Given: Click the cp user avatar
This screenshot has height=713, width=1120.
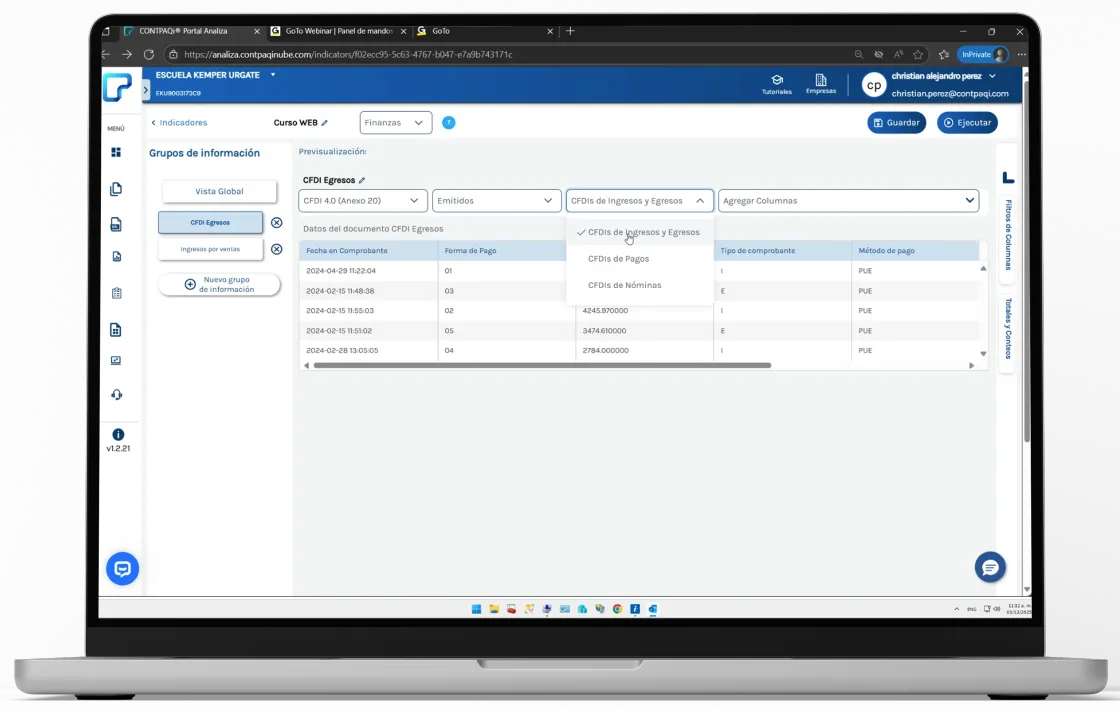Looking at the screenshot, I should pos(874,85).
